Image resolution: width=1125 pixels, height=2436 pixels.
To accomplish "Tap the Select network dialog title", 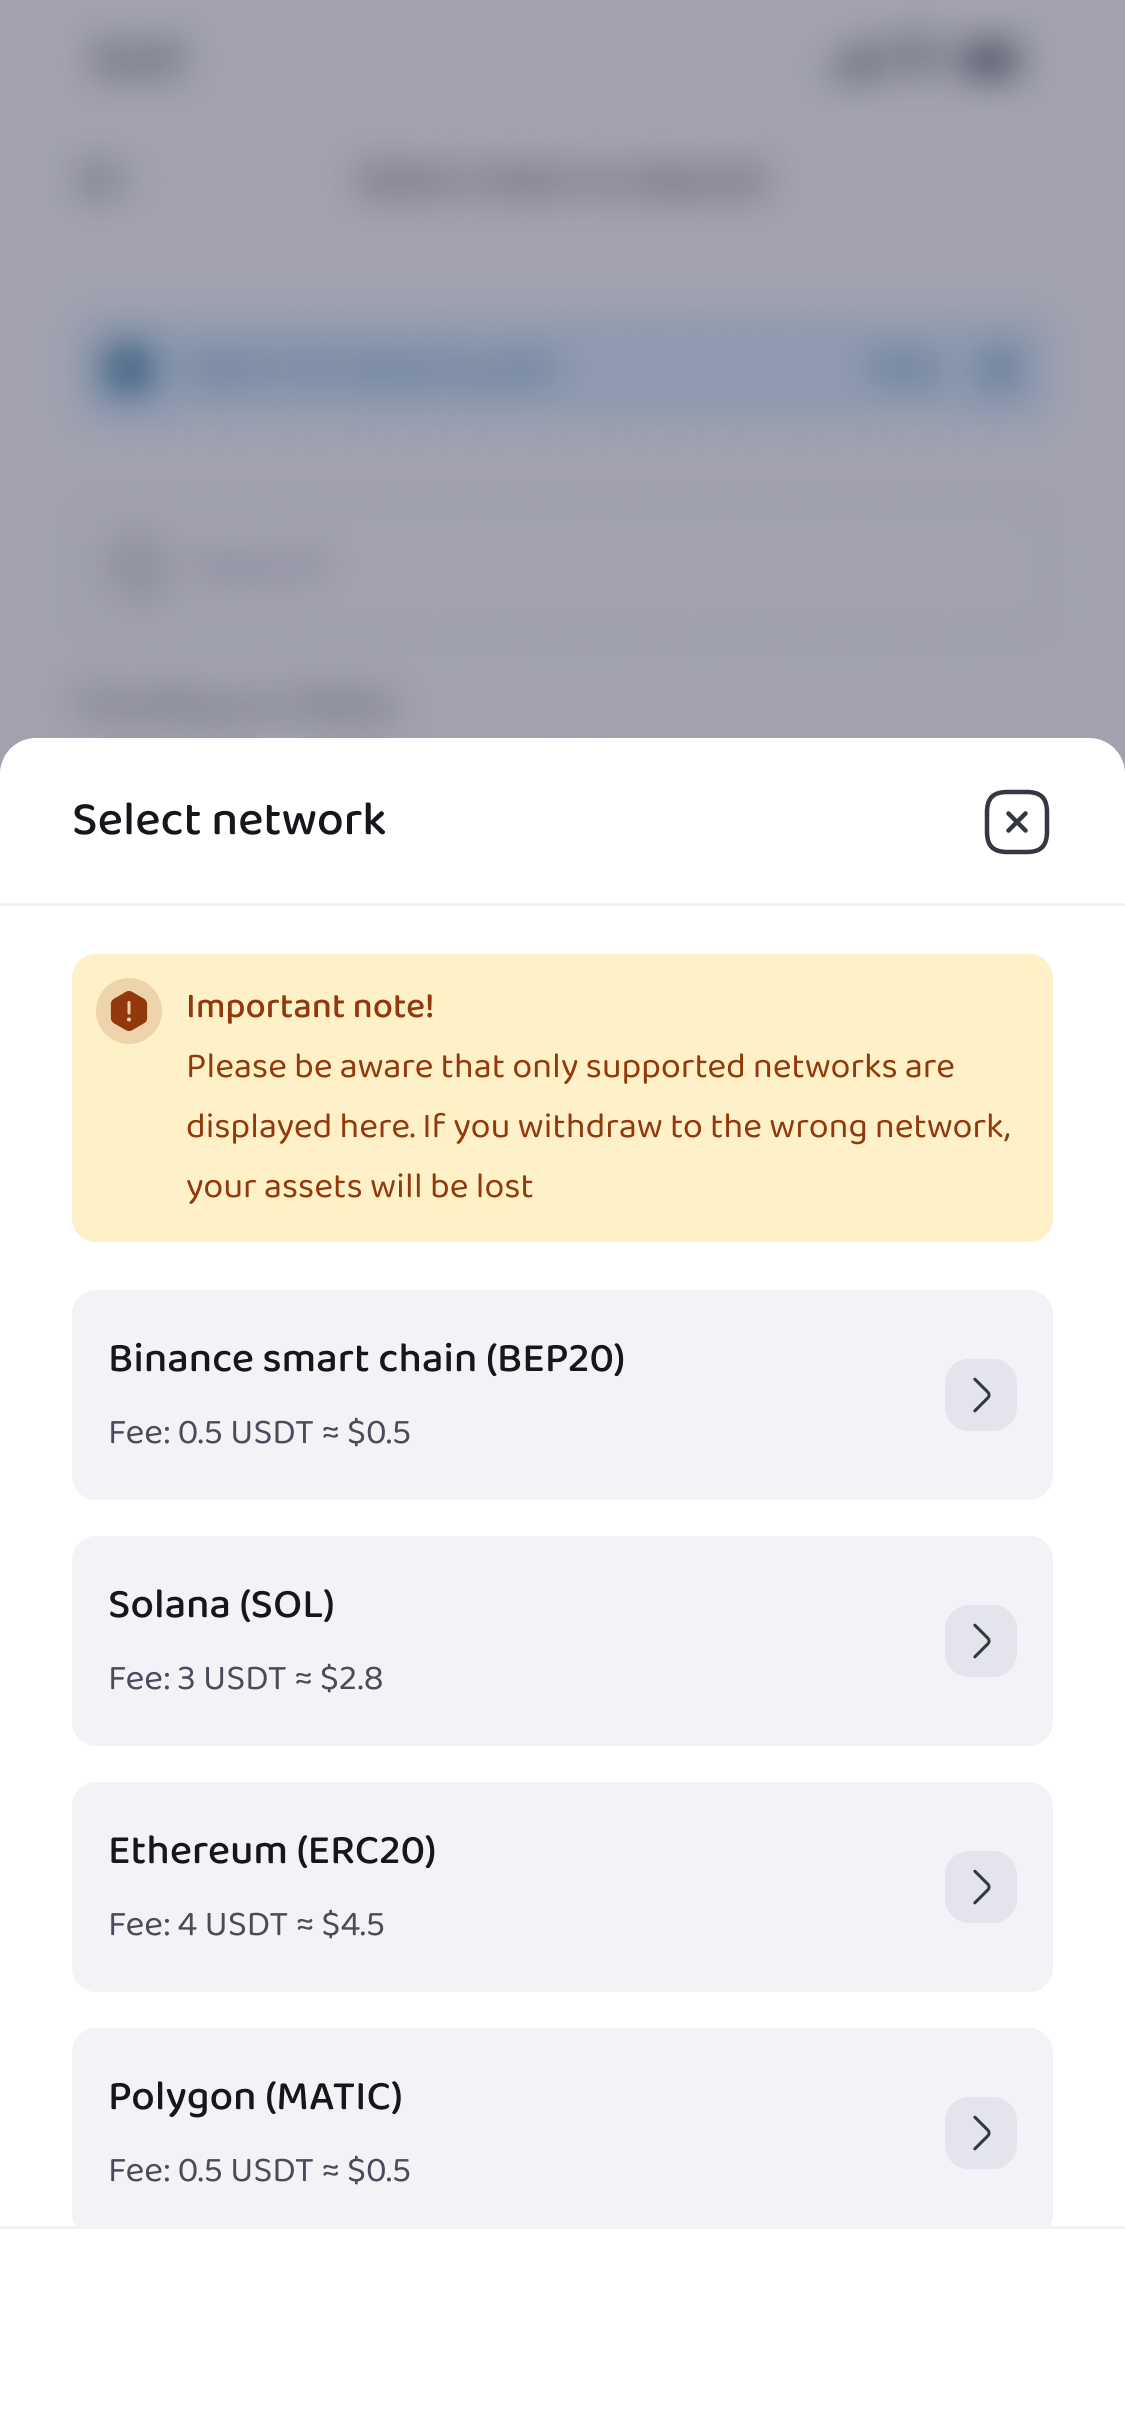I will click(228, 820).
